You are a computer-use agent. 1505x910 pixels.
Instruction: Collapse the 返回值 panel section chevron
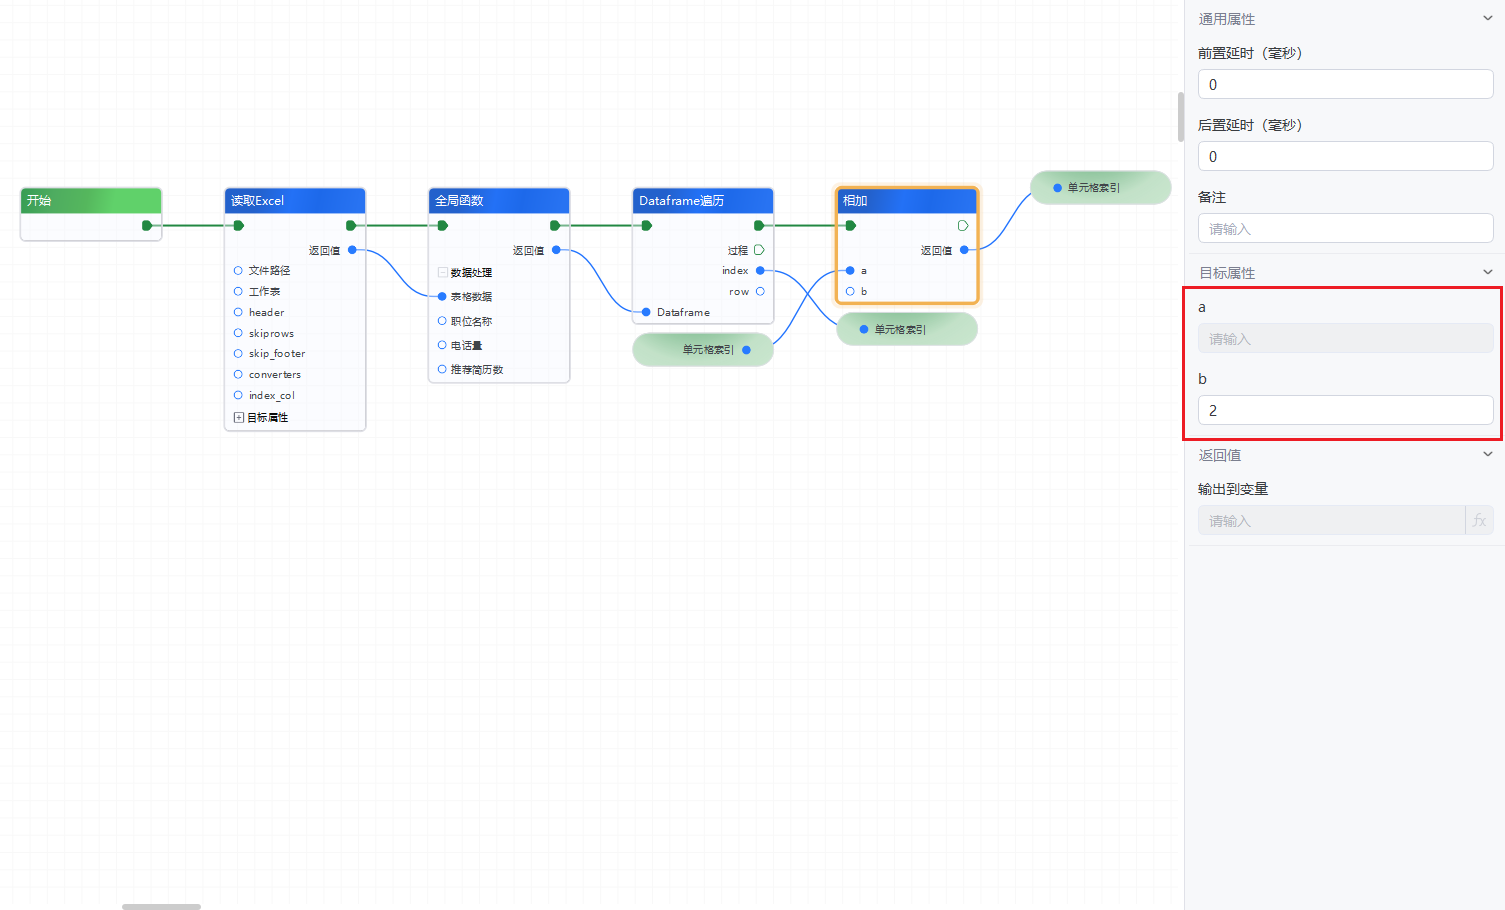pos(1488,454)
